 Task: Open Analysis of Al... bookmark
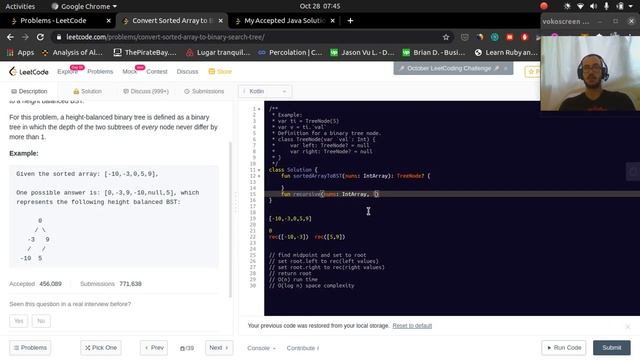pyautogui.click(x=72, y=53)
